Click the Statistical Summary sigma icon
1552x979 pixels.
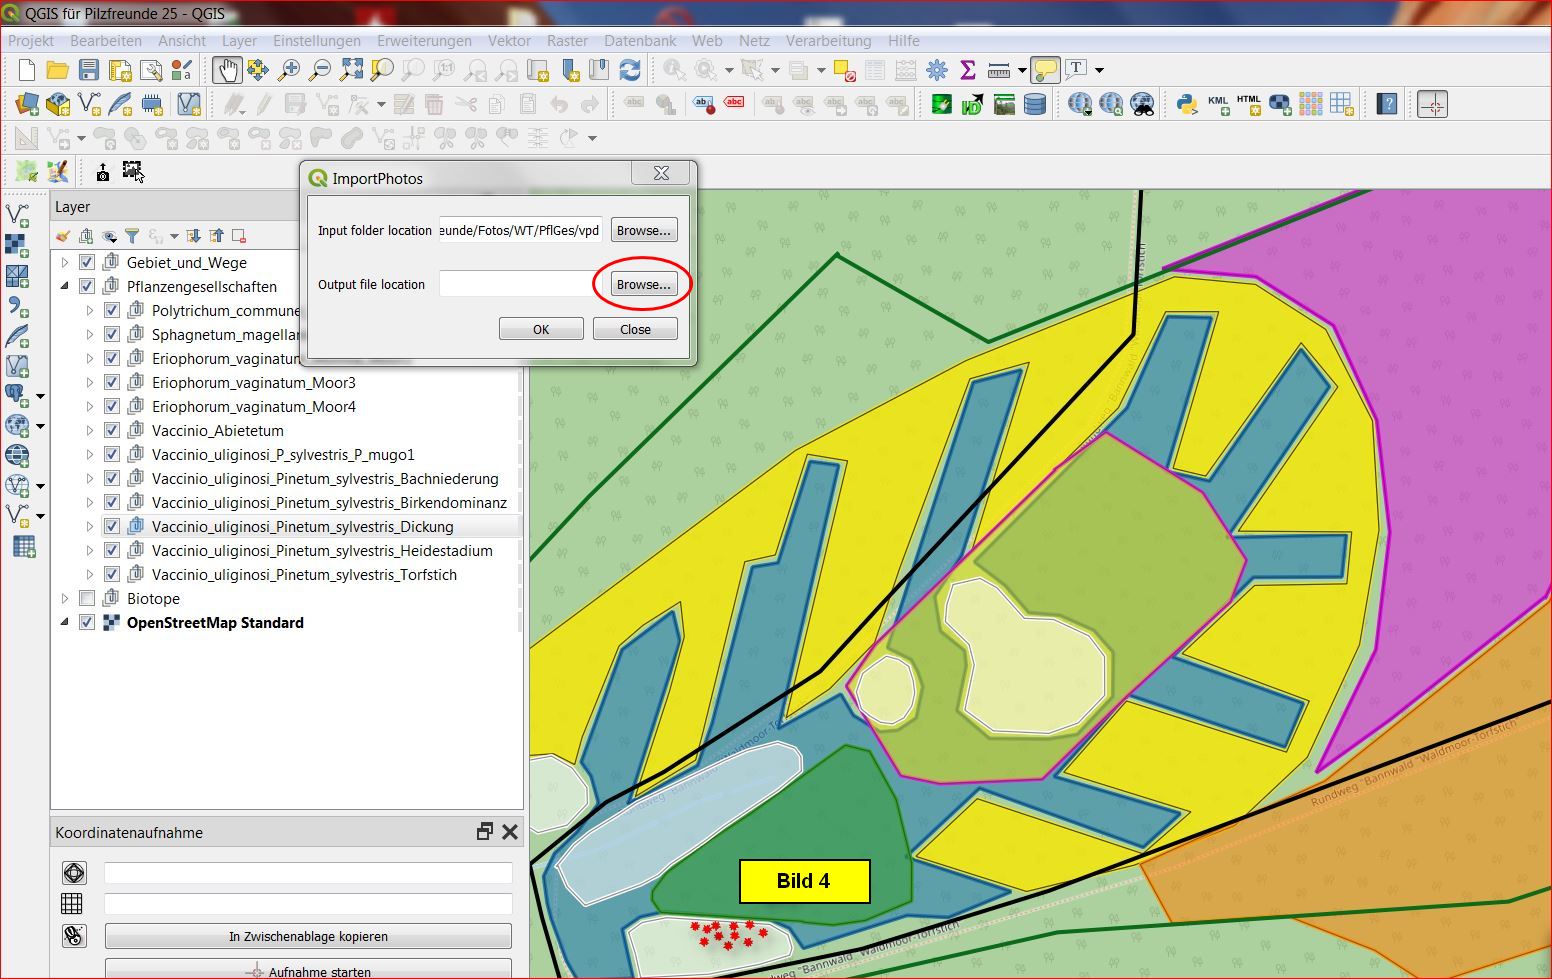[967, 70]
